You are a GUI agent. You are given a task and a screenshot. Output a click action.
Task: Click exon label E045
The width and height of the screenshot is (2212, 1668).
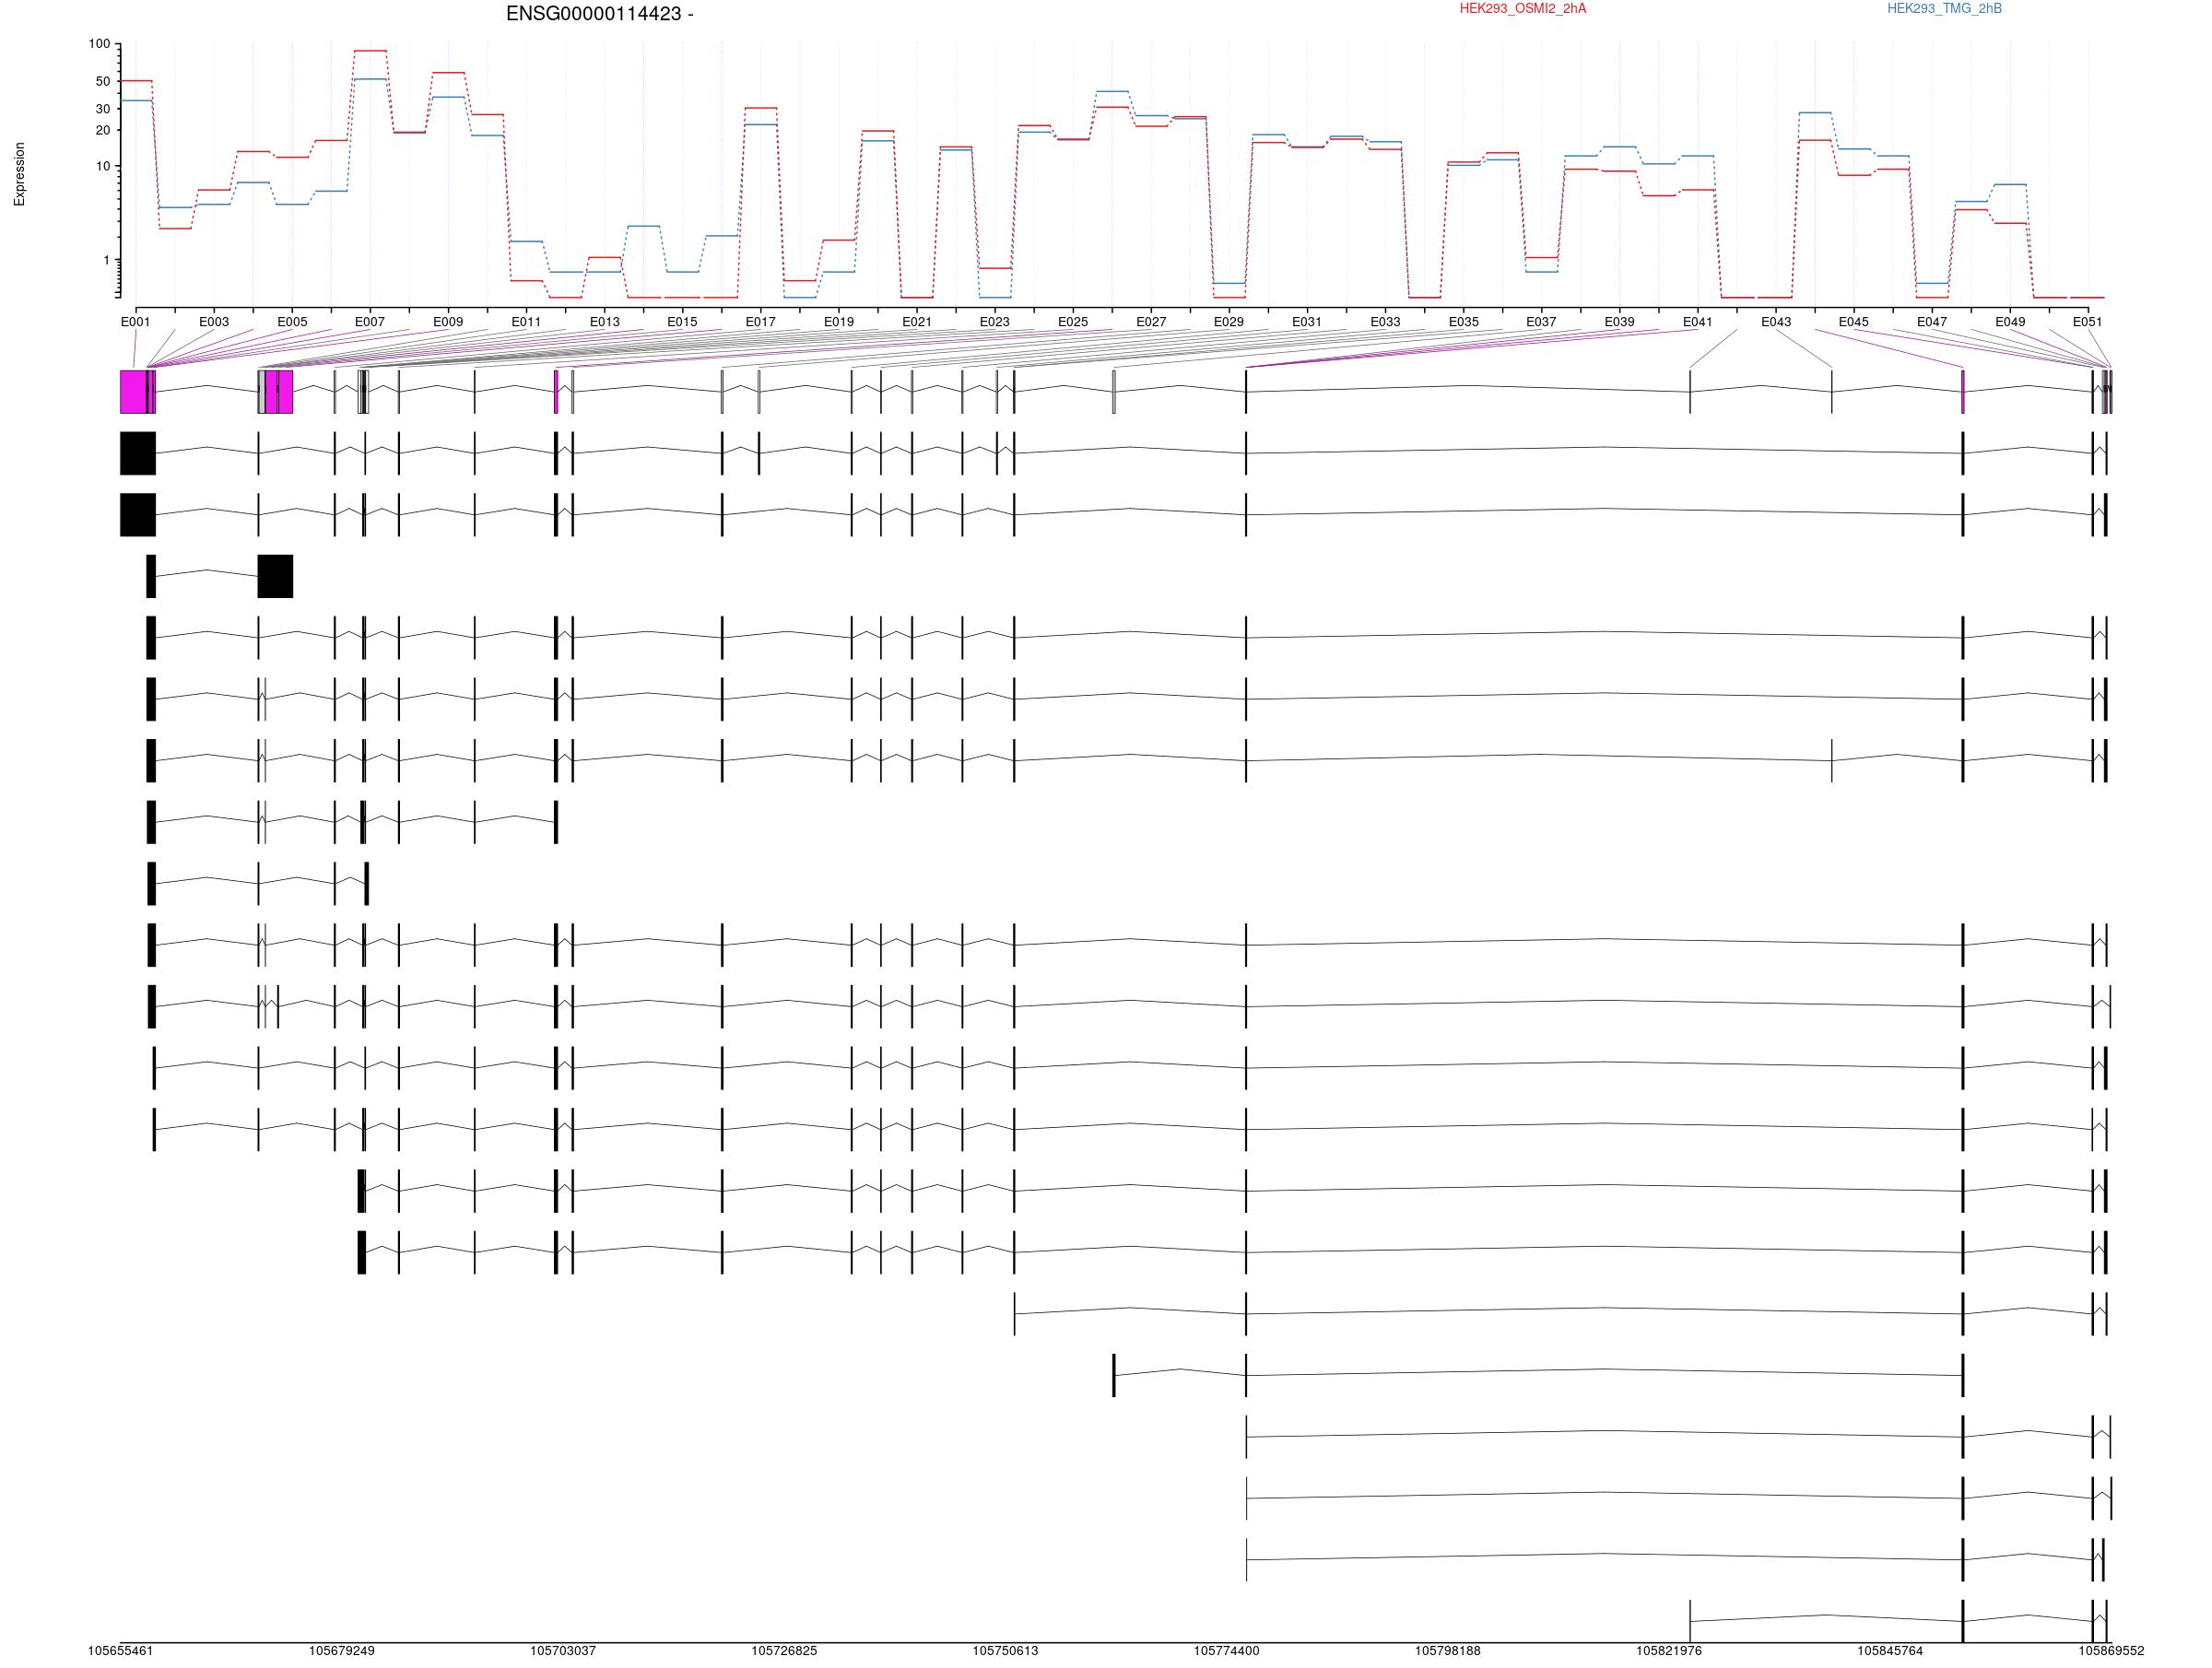tap(1854, 322)
